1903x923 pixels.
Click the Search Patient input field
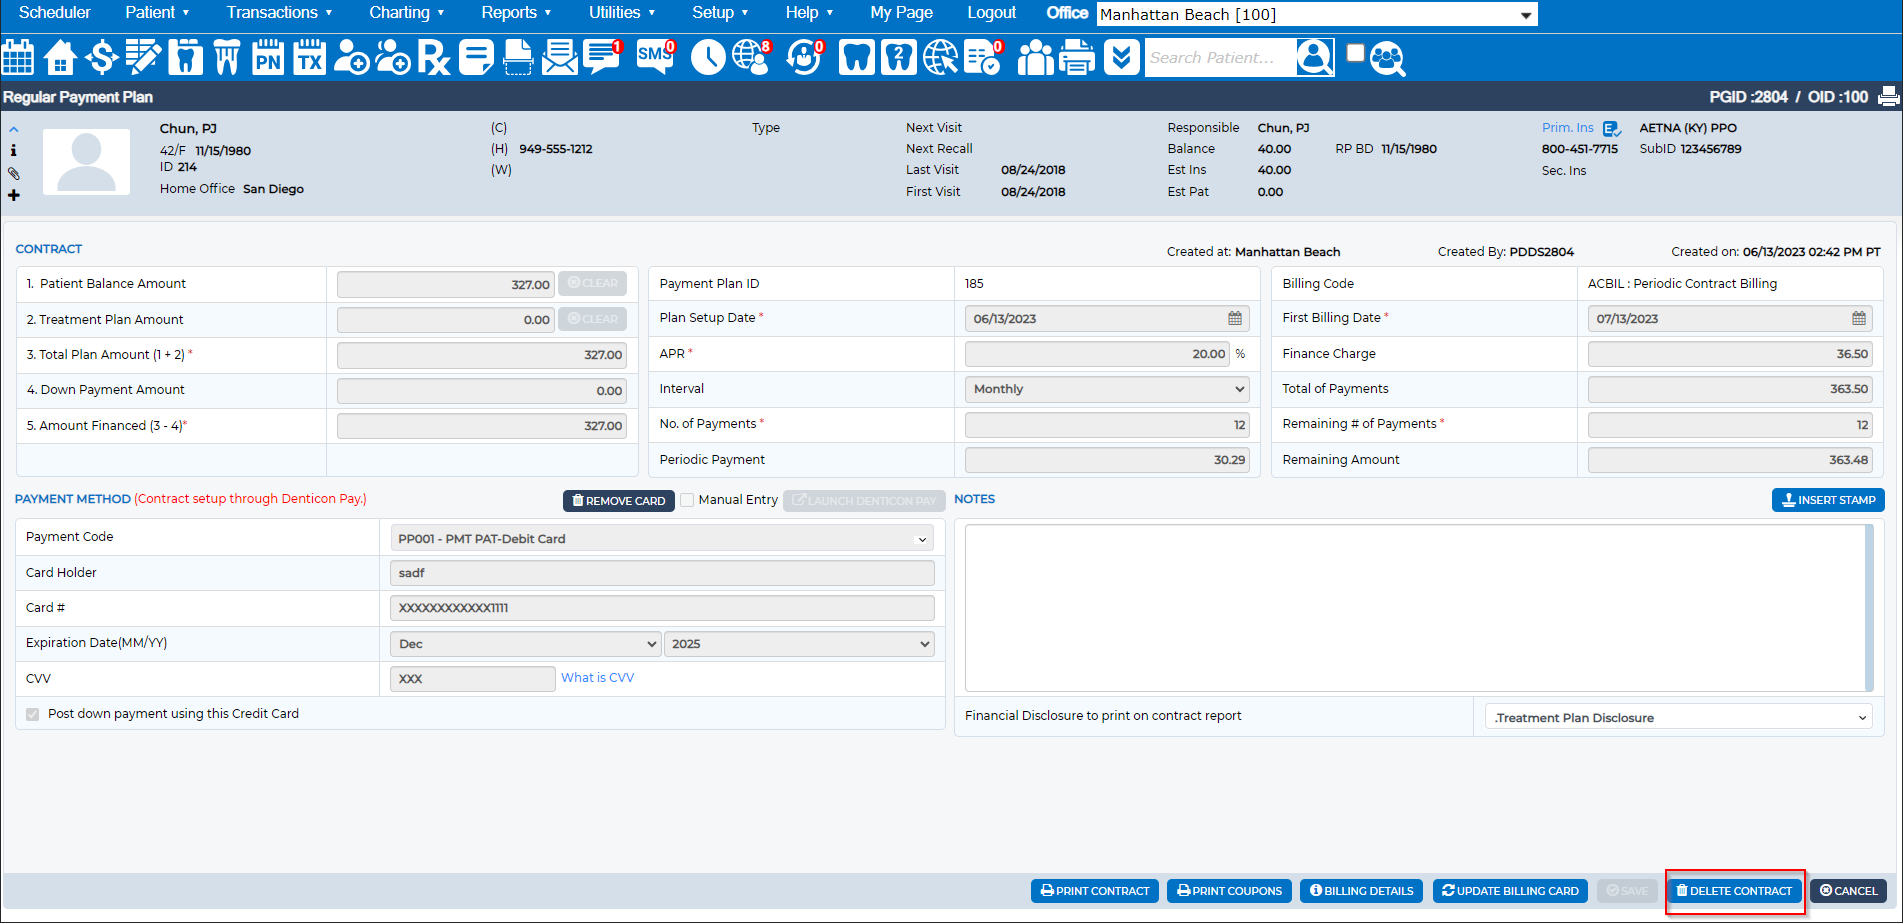[1220, 57]
